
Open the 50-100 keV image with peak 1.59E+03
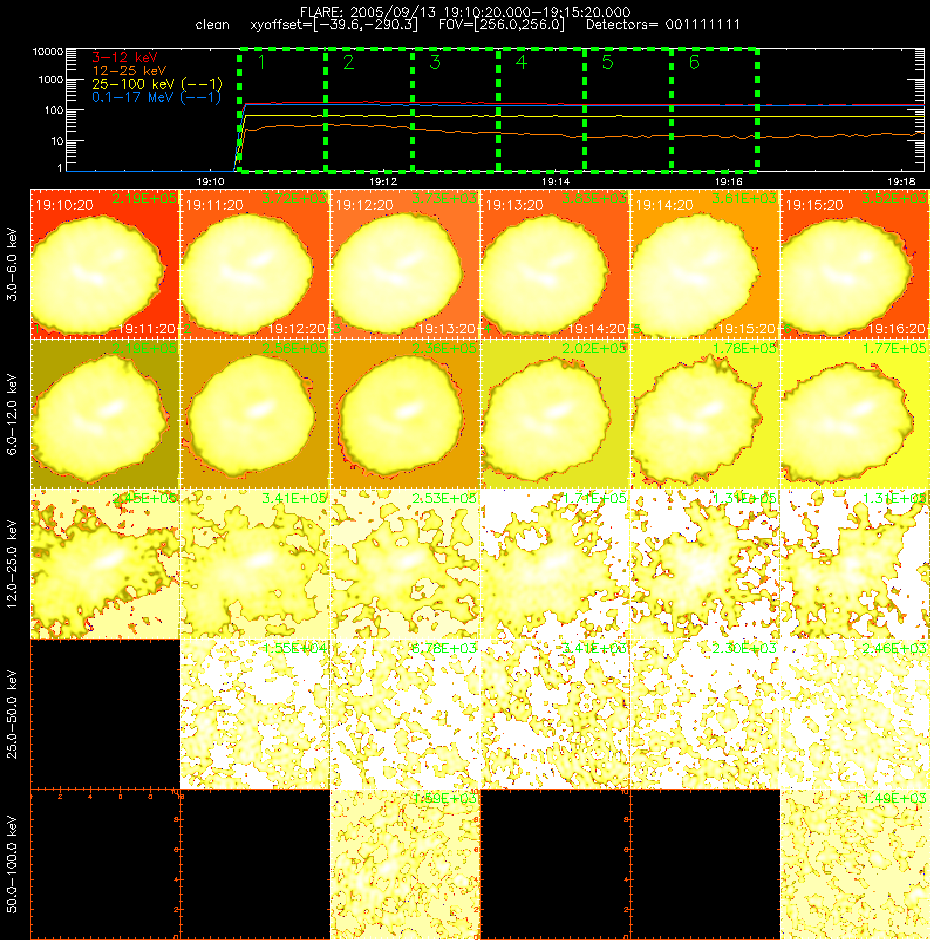point(405,864)
